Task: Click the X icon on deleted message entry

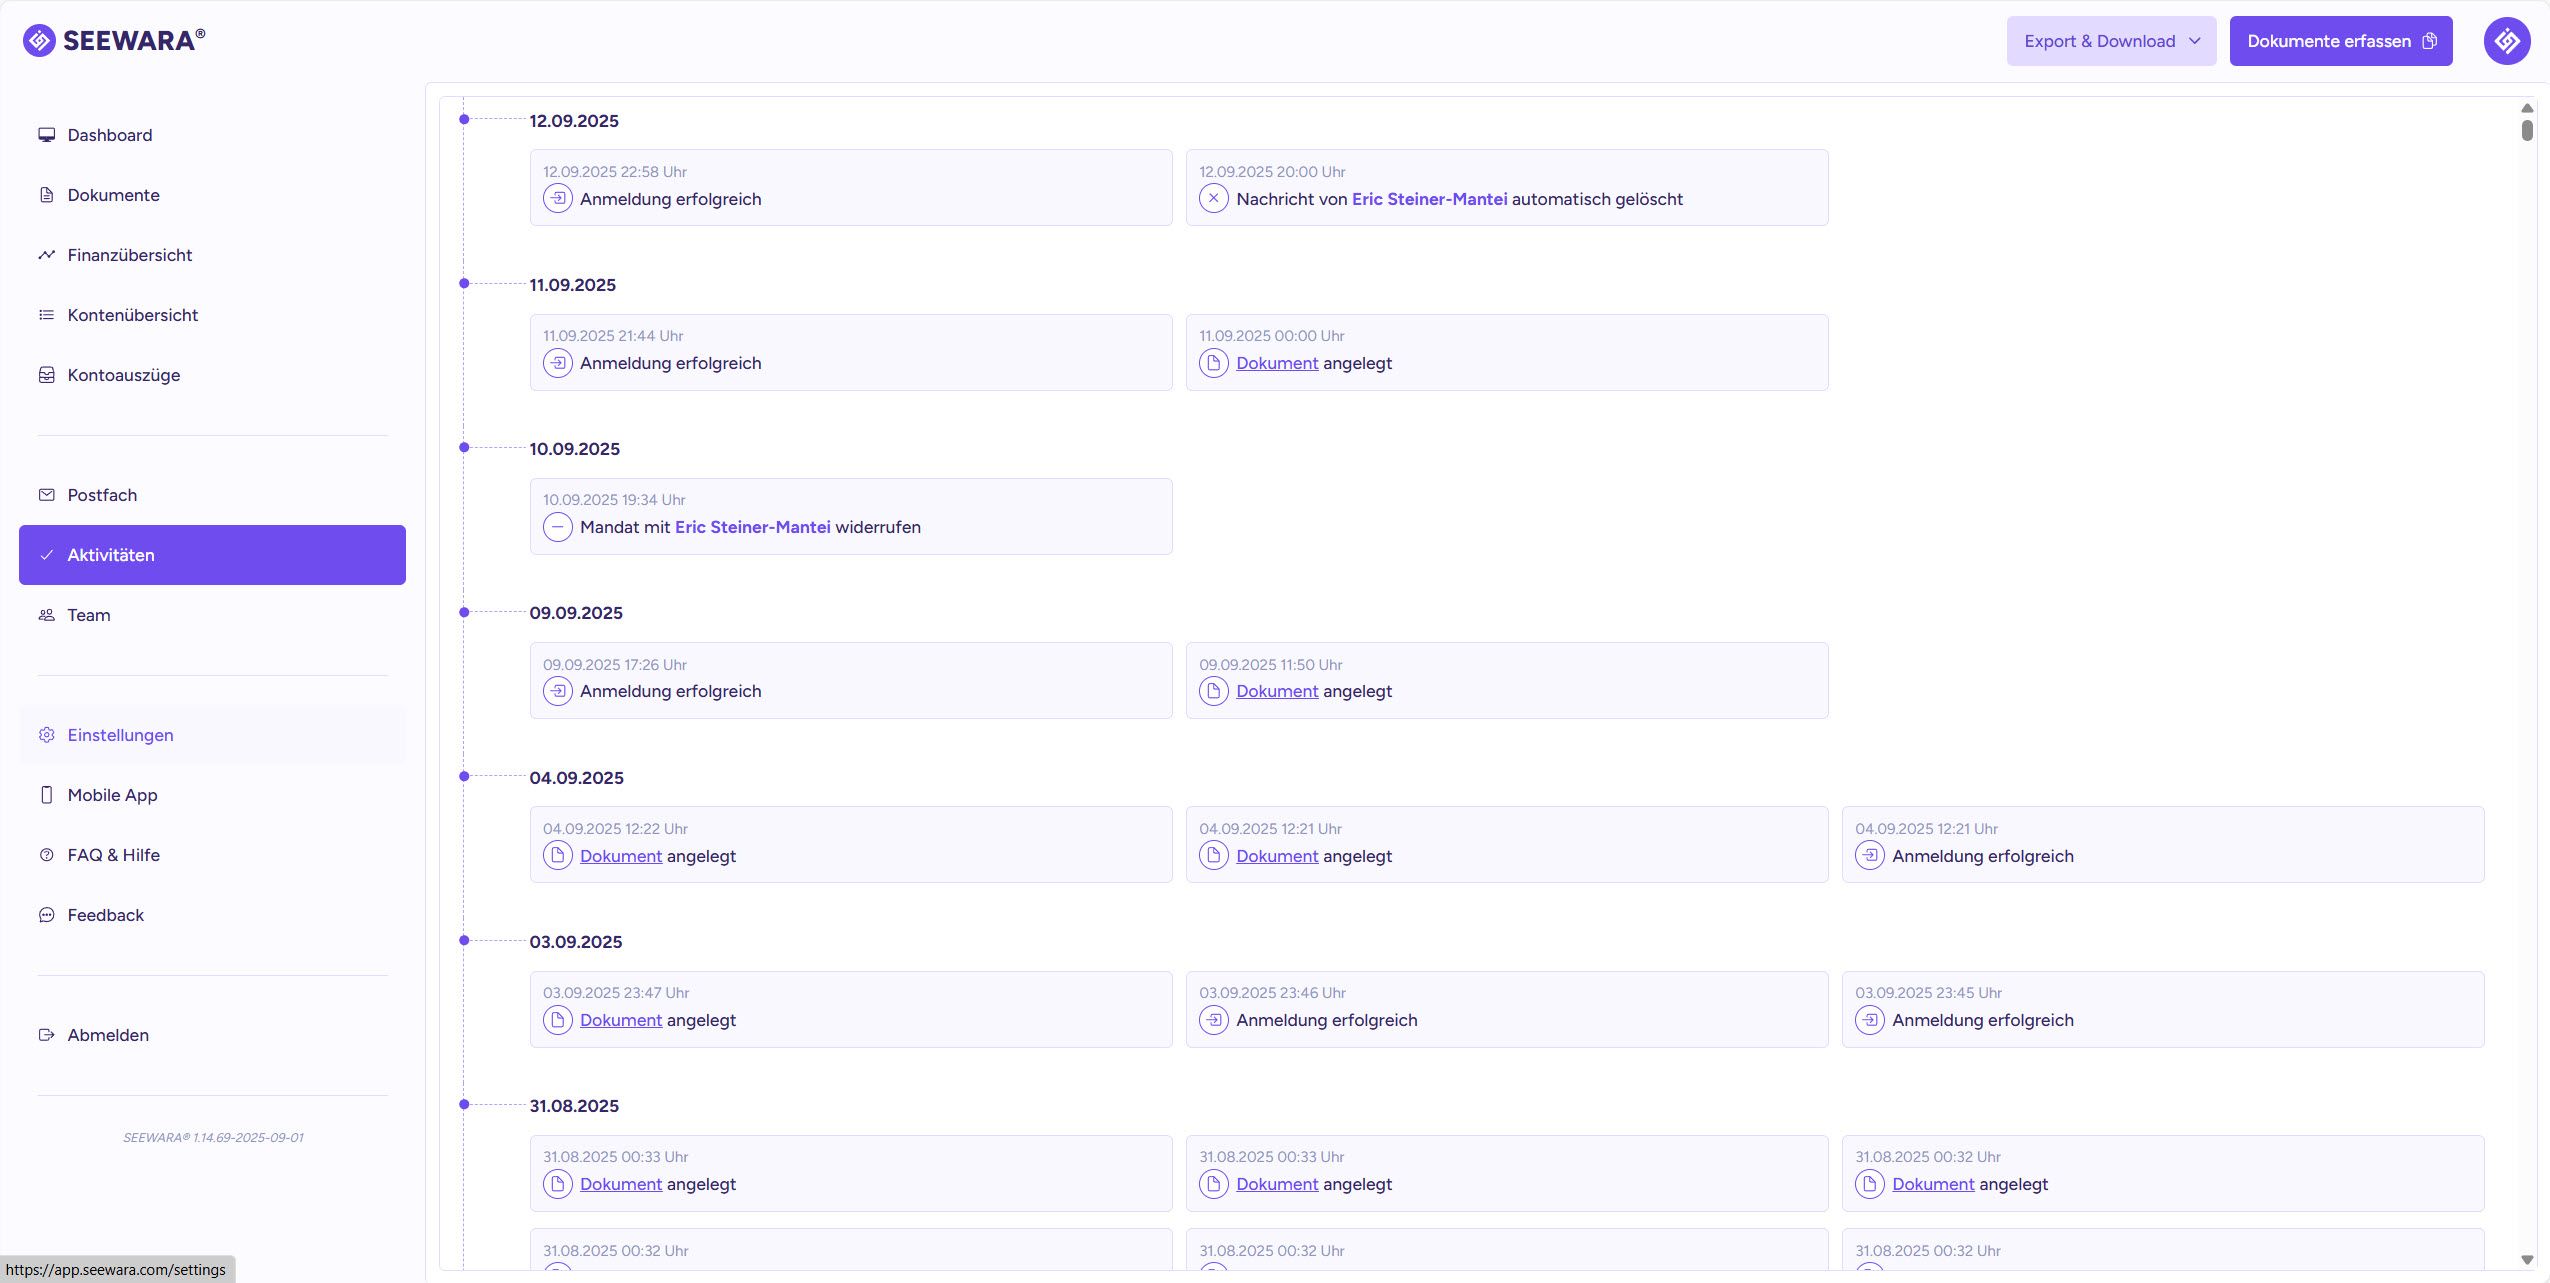Action: tap(1213, 199)
